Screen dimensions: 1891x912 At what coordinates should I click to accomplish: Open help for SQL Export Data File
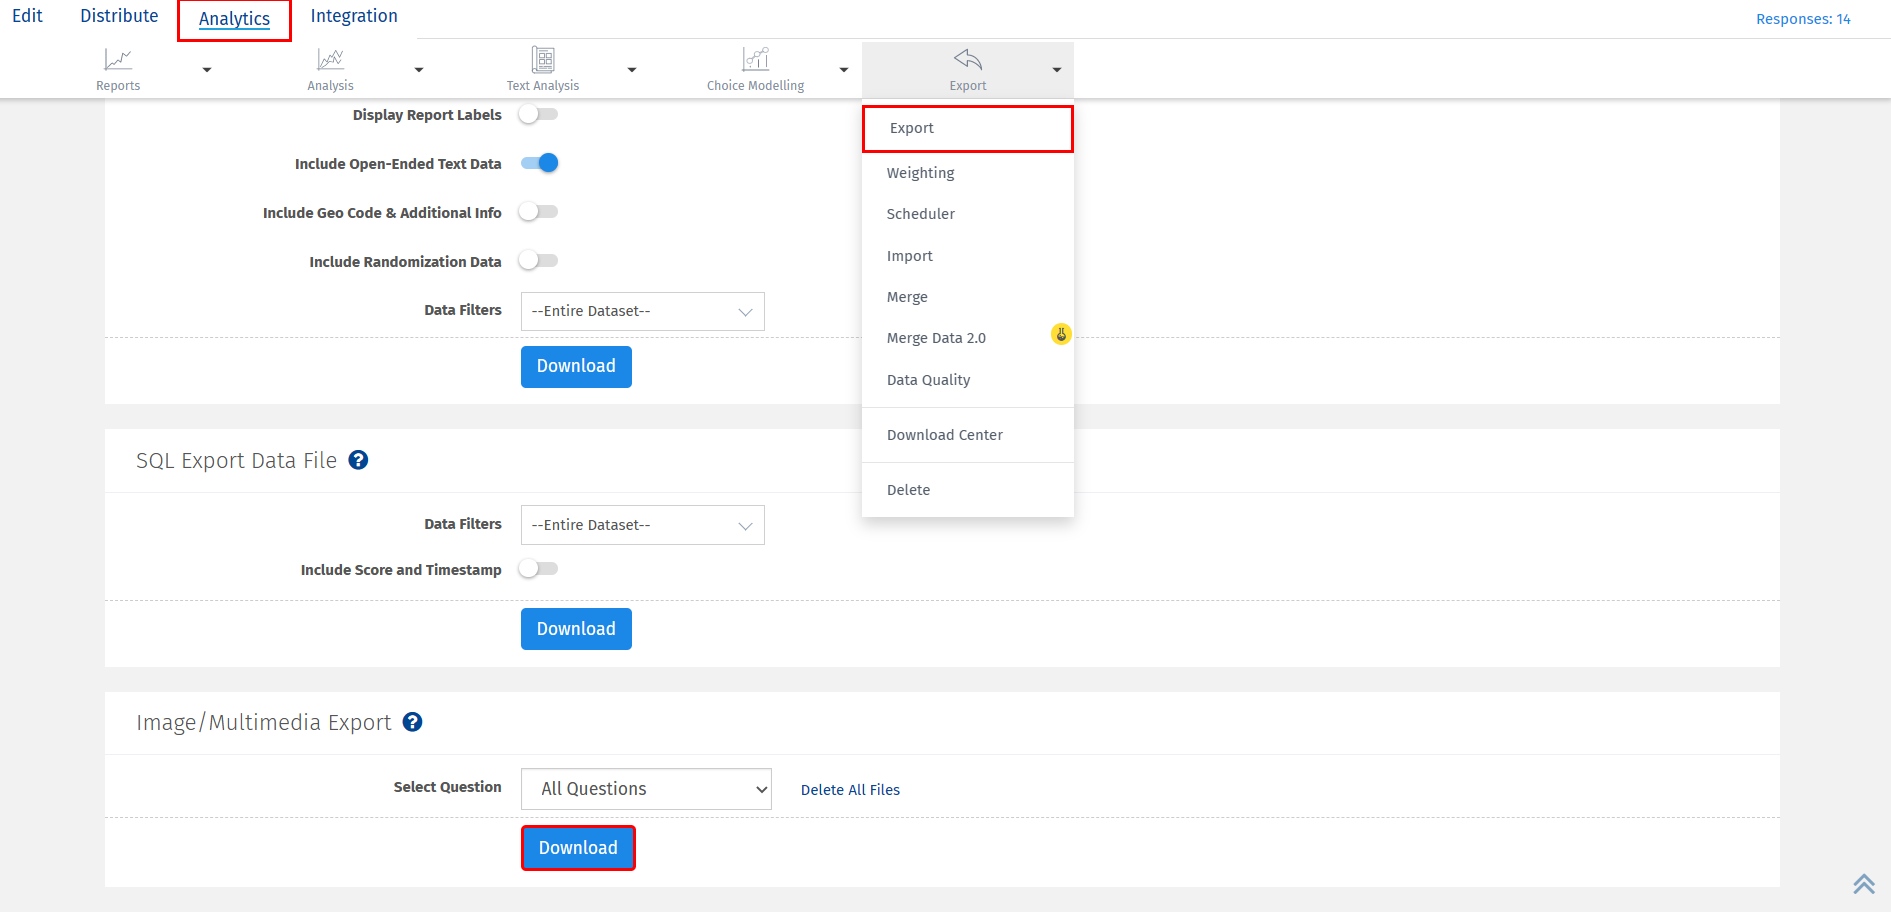(358, 460)
